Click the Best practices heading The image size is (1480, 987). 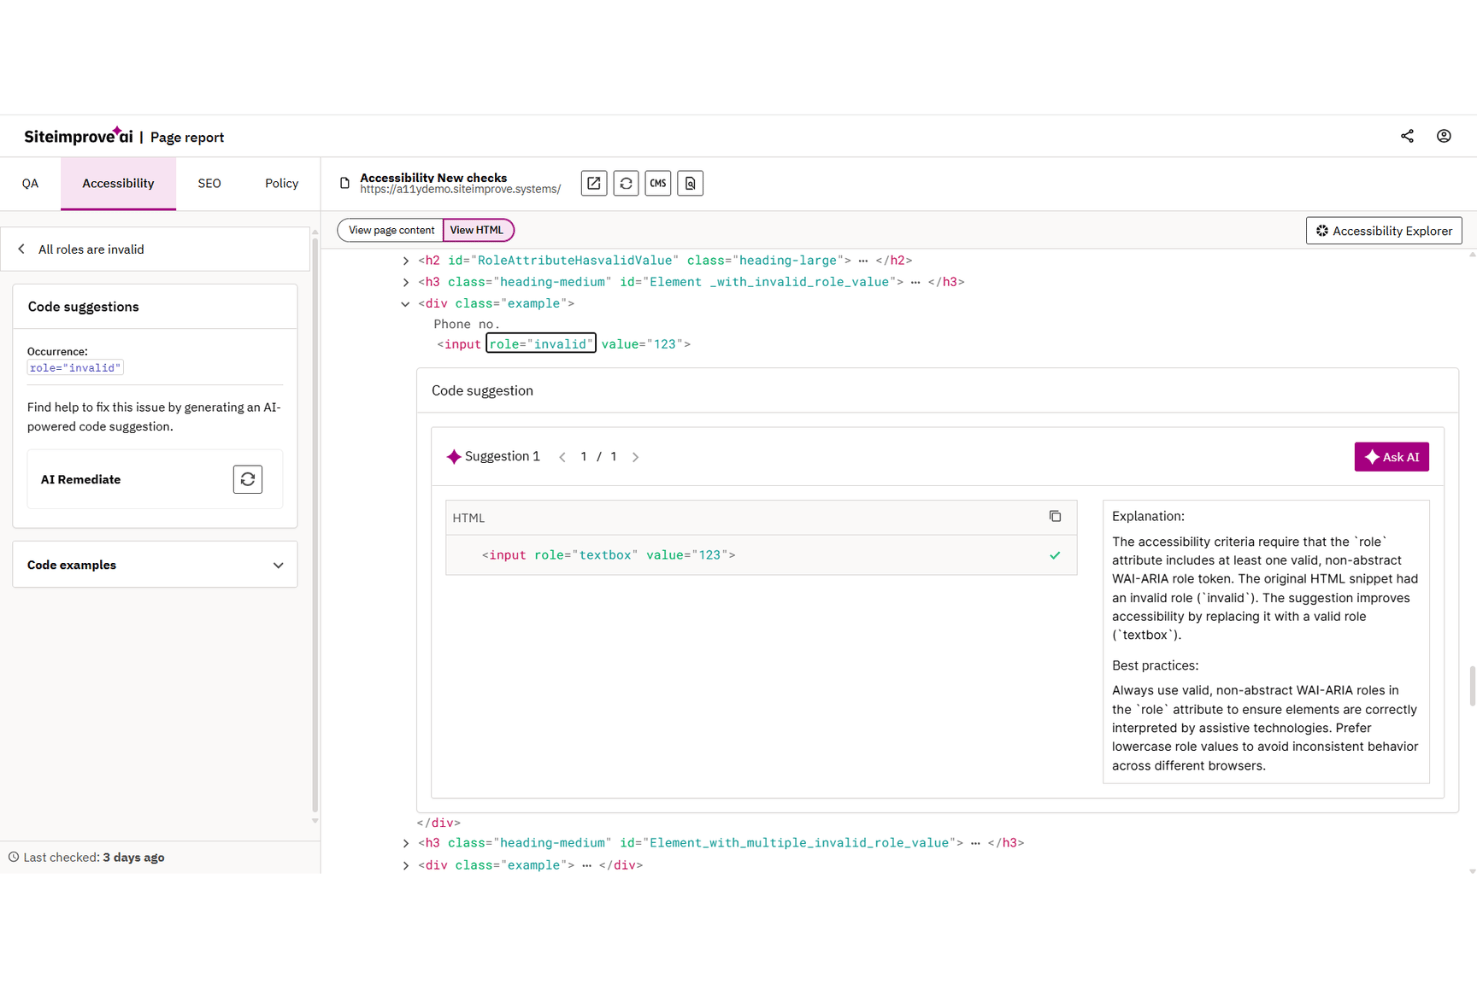pos(1155,666)
